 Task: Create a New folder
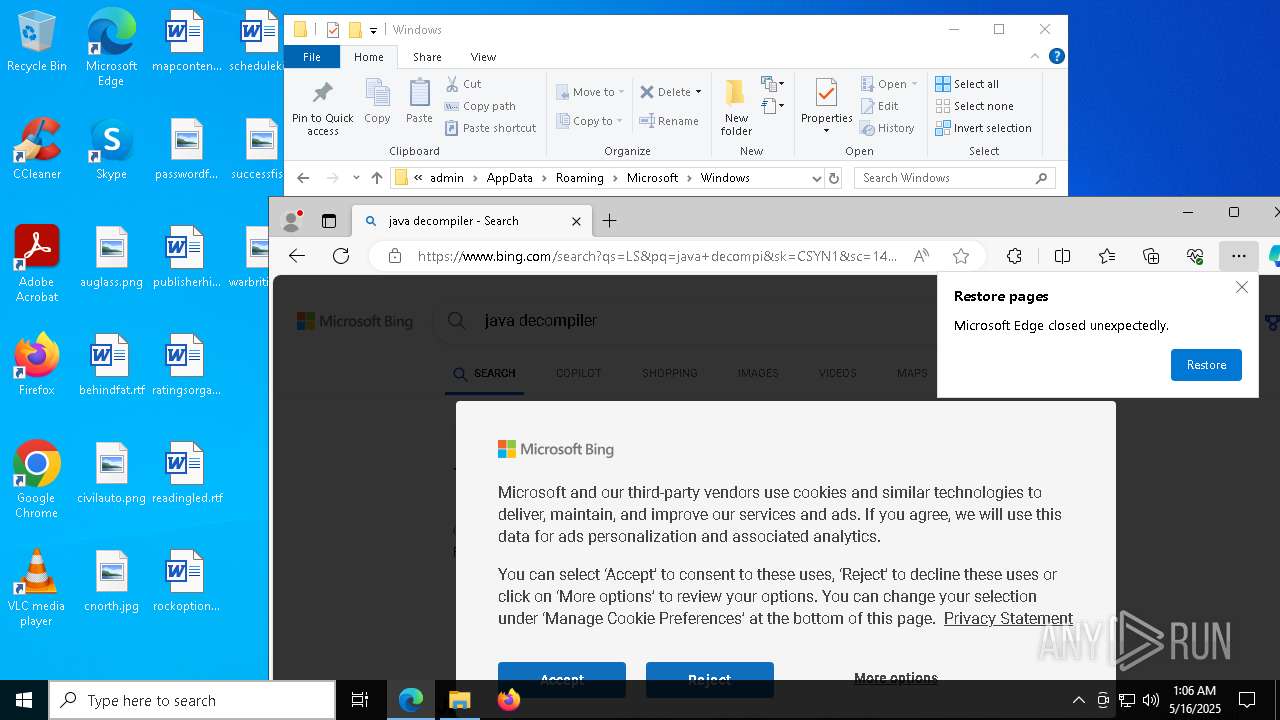point(736,108)
